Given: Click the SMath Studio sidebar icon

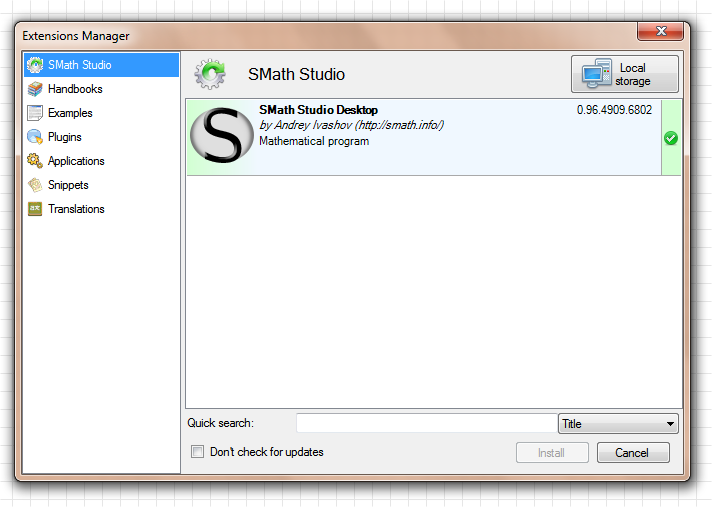Looking at the screenshot, I should click(35, 65).
